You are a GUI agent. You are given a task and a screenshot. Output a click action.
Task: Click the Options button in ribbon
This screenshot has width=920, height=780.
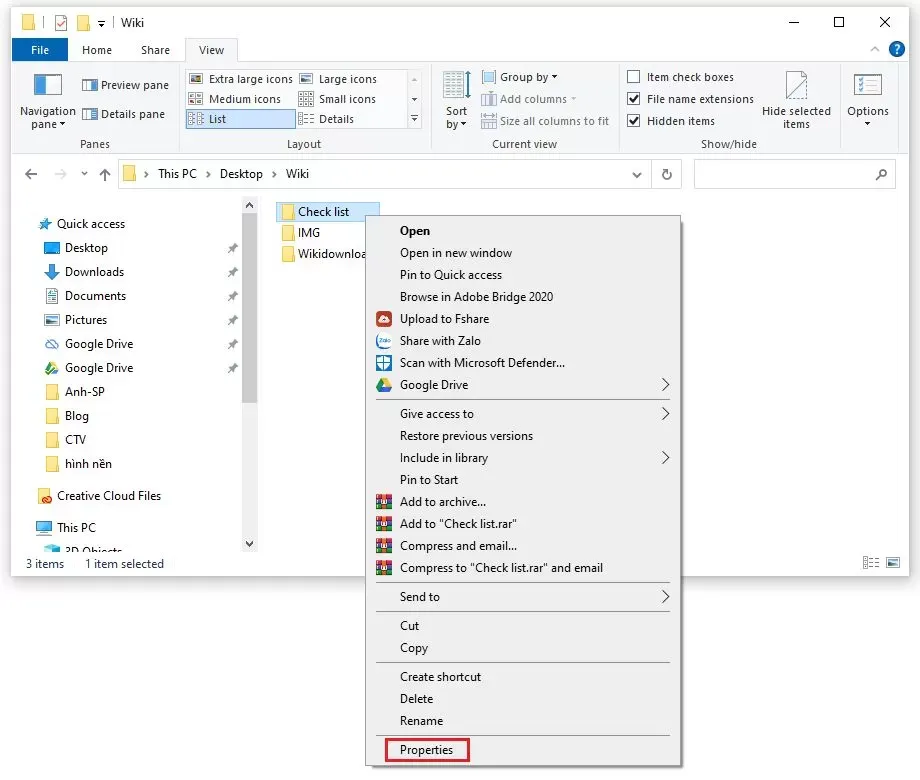(x=867, y=100)
